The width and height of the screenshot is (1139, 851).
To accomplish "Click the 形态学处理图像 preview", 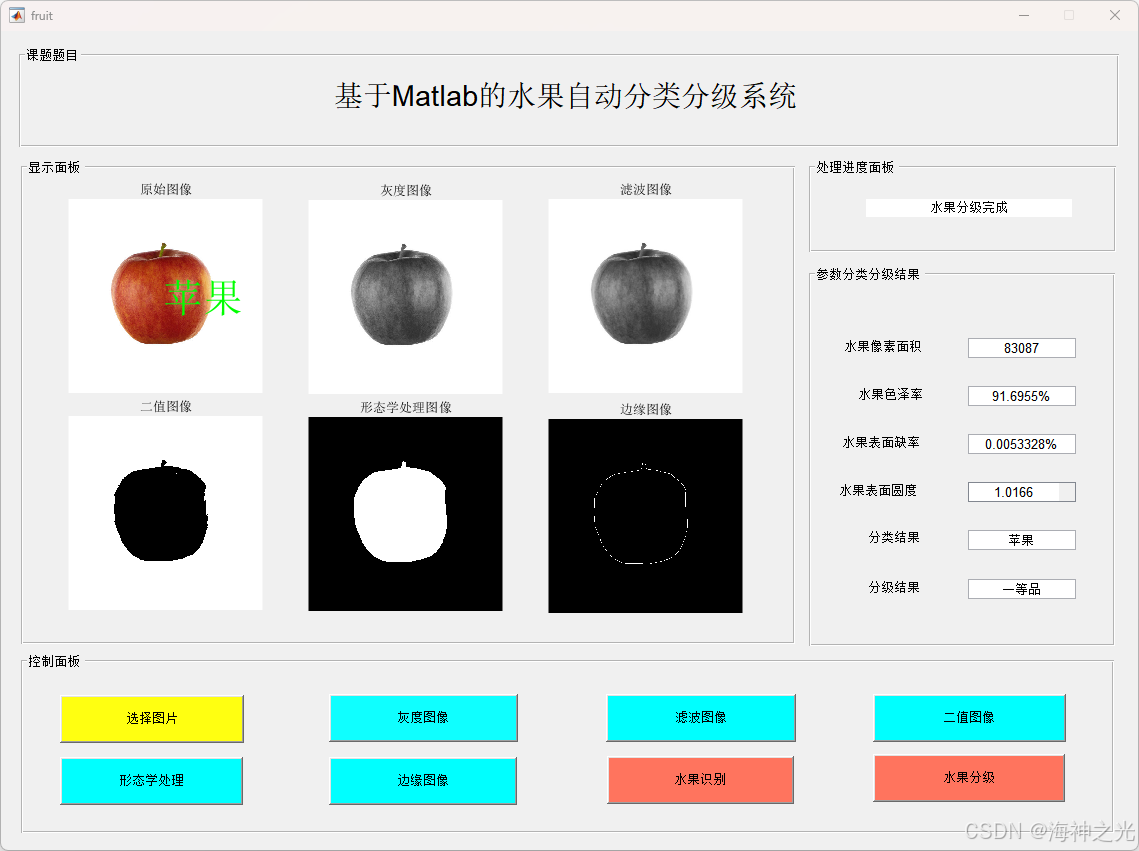I will (404, 513).
